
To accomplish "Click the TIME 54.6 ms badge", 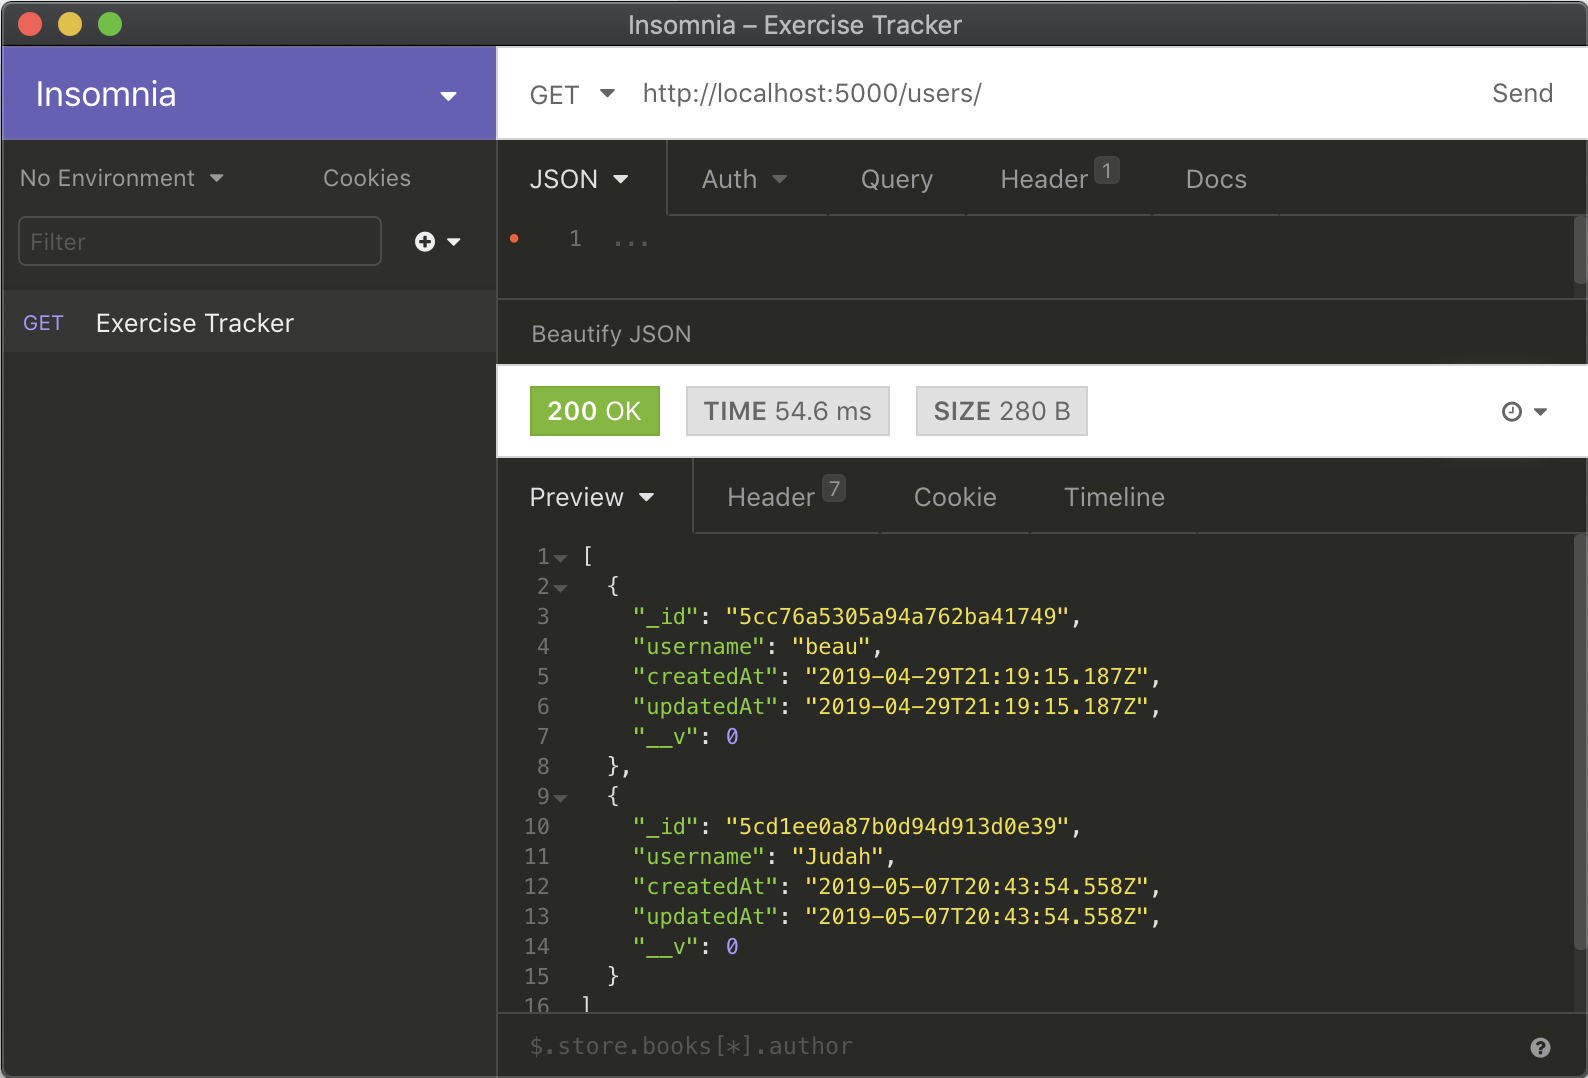I will point(787,411).
